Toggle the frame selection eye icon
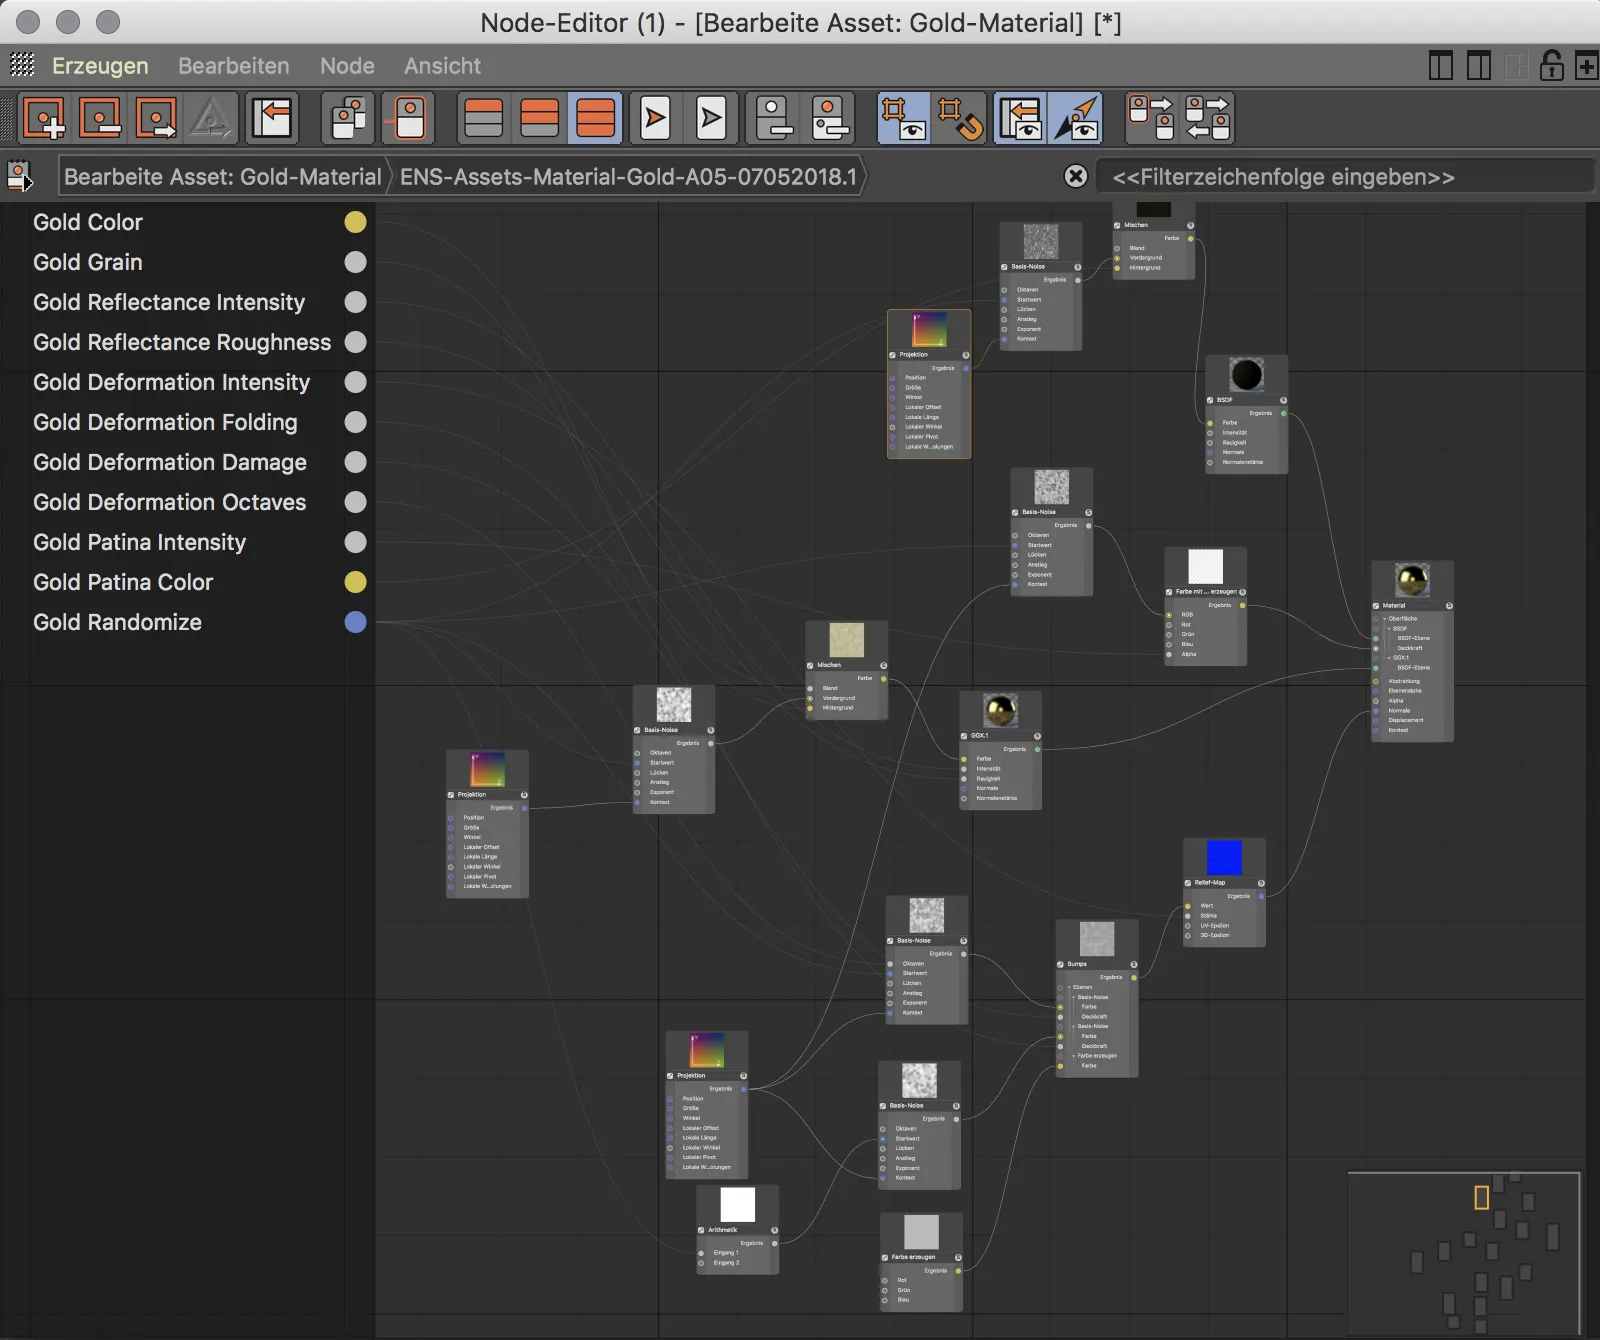Screen dimensions: 1600x1340 904,118
